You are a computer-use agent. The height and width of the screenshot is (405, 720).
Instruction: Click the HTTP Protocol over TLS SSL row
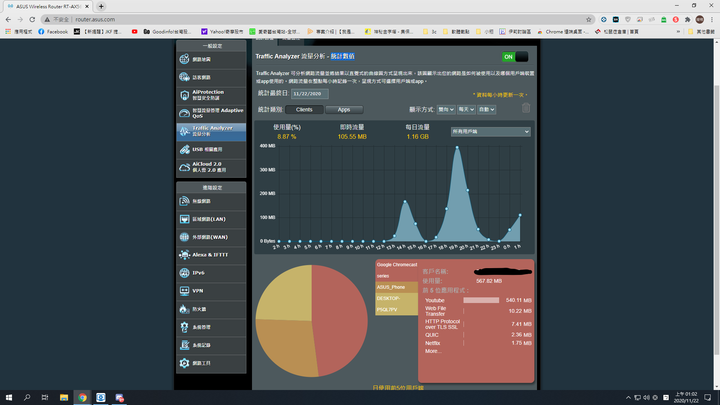478,324
